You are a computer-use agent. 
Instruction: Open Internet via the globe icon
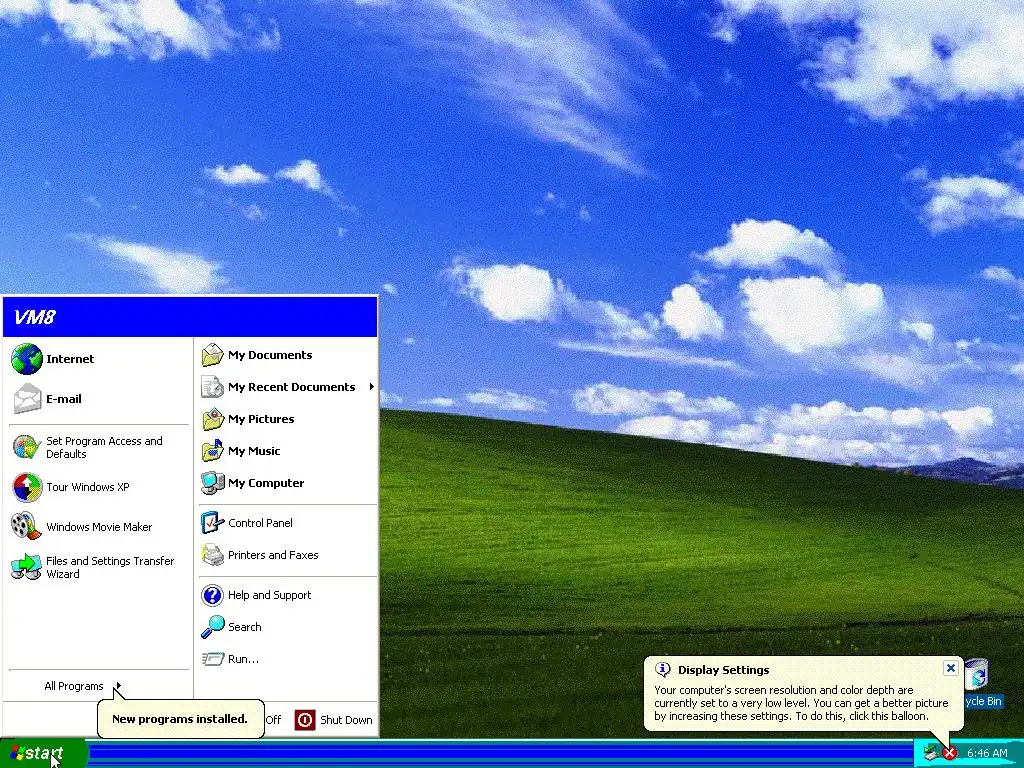(27, 359)
